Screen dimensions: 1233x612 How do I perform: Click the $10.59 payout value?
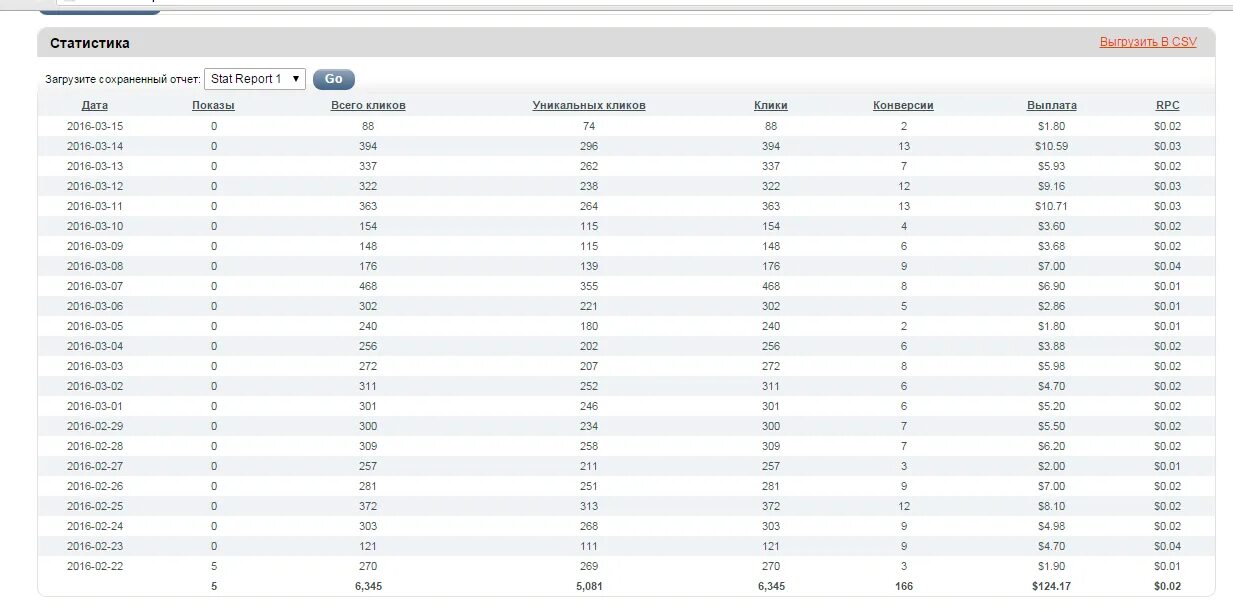[x=1052, y=146]
